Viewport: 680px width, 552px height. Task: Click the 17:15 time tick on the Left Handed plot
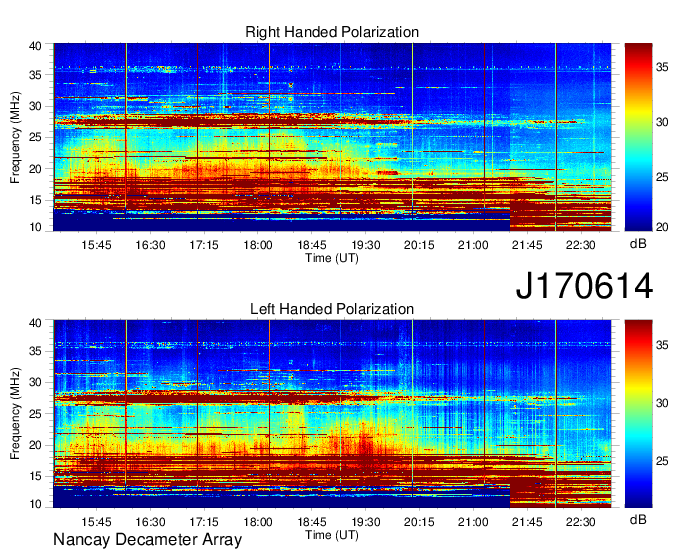click(204, 522)
